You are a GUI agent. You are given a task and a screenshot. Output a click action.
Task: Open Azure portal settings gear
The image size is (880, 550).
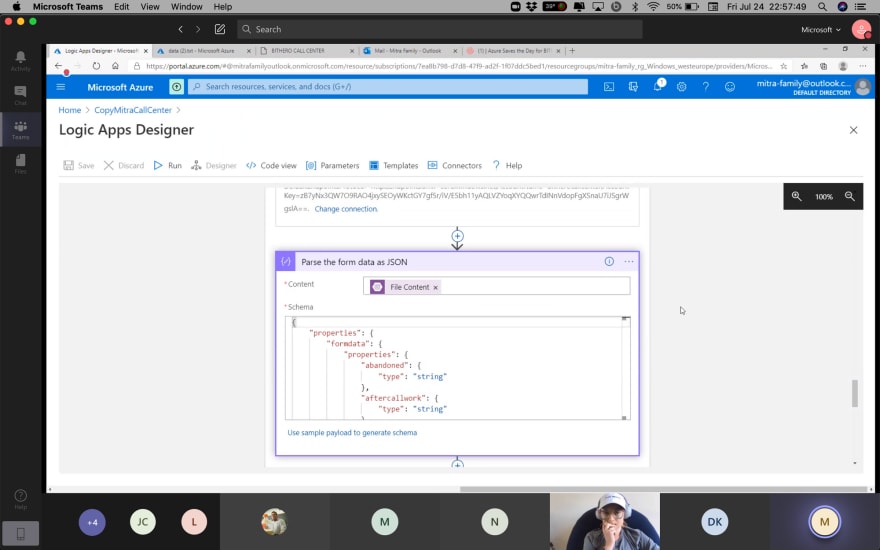pyautogui.click(x=681, y=86)
